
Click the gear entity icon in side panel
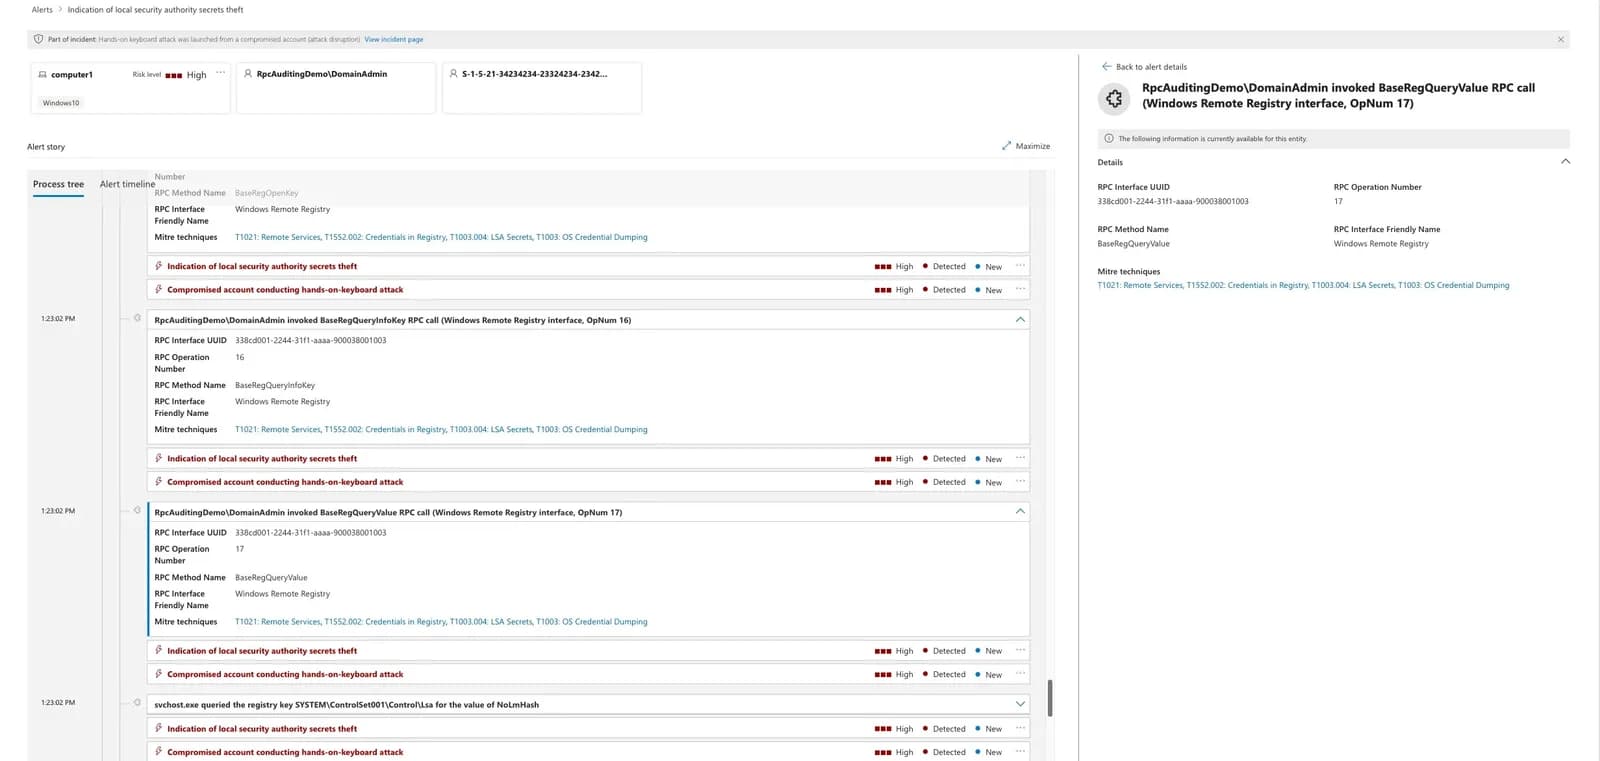[1114, 98]
